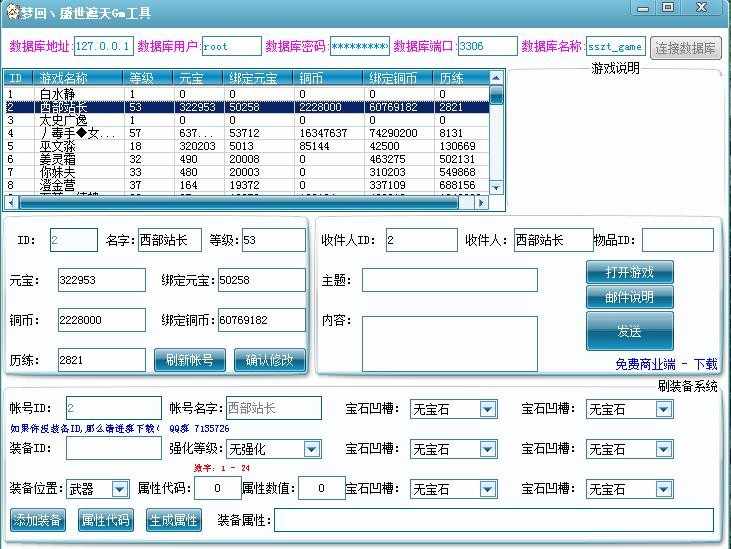Click the empty 物品ID field
Viewport: 731px width, 549px height.
click(x=678, y=240)
